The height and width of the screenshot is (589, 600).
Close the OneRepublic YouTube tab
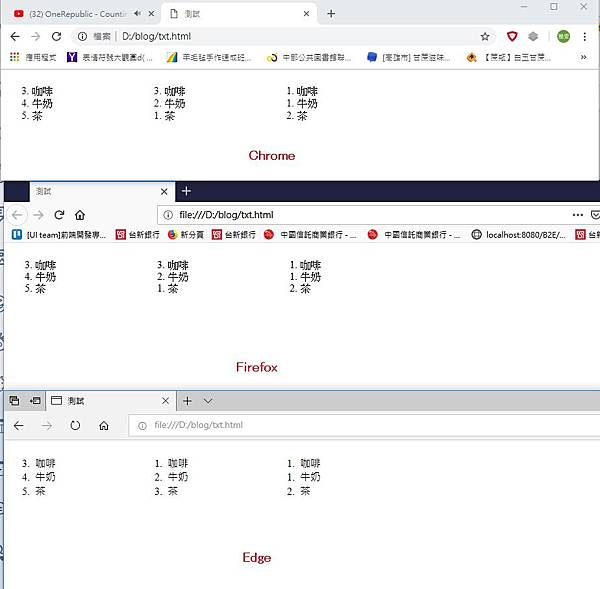[x=152, y=14]
